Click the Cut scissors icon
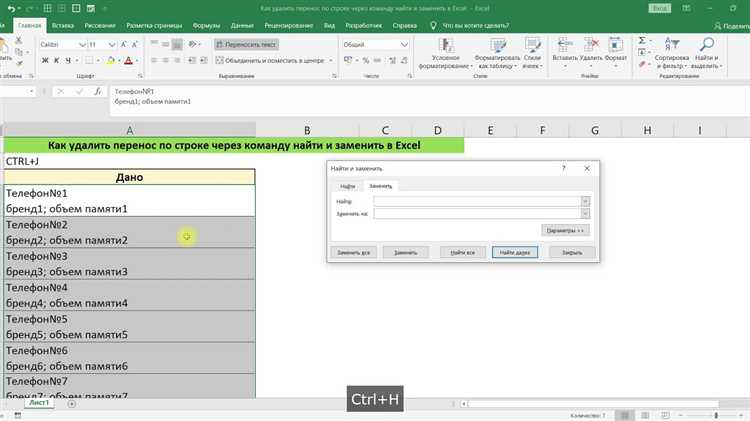The image size is (750, 421). tap(19, 41)
